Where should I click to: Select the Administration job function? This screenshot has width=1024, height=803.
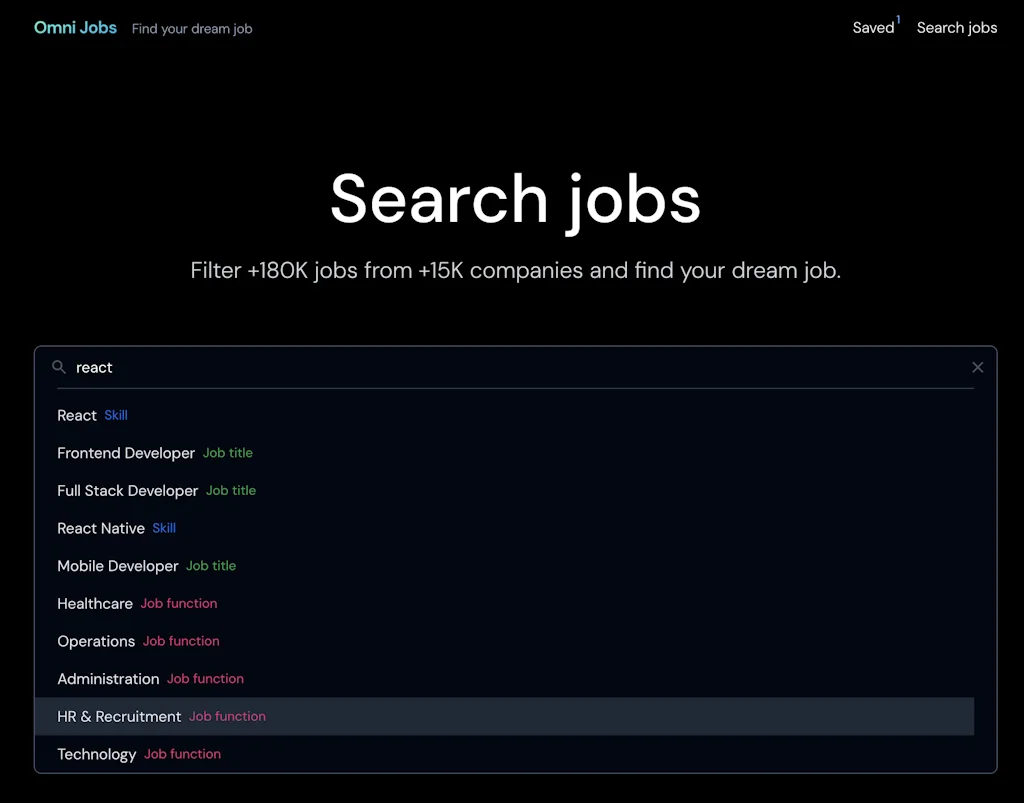pos(108,678)
